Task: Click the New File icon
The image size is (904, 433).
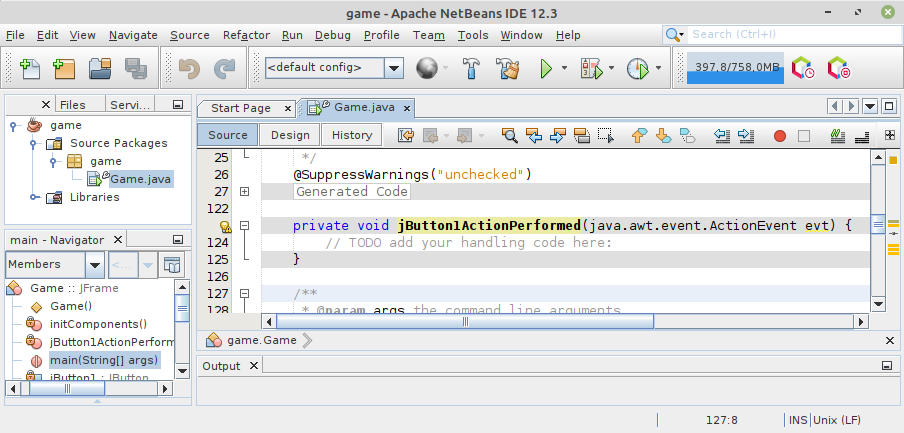Action: coord(30,69)
